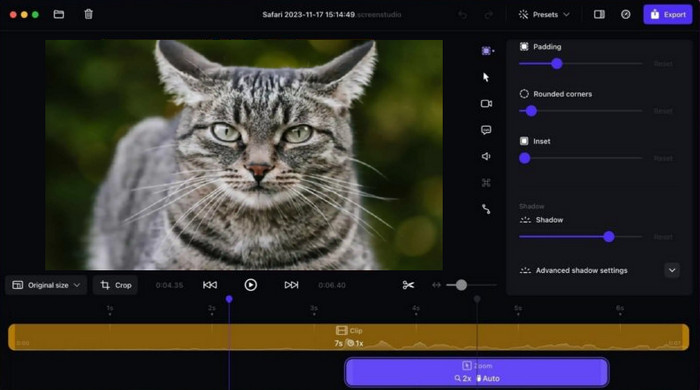700x390 pixels.
Task: Select the audio speaker icon
Action: [x=486, y=156]
